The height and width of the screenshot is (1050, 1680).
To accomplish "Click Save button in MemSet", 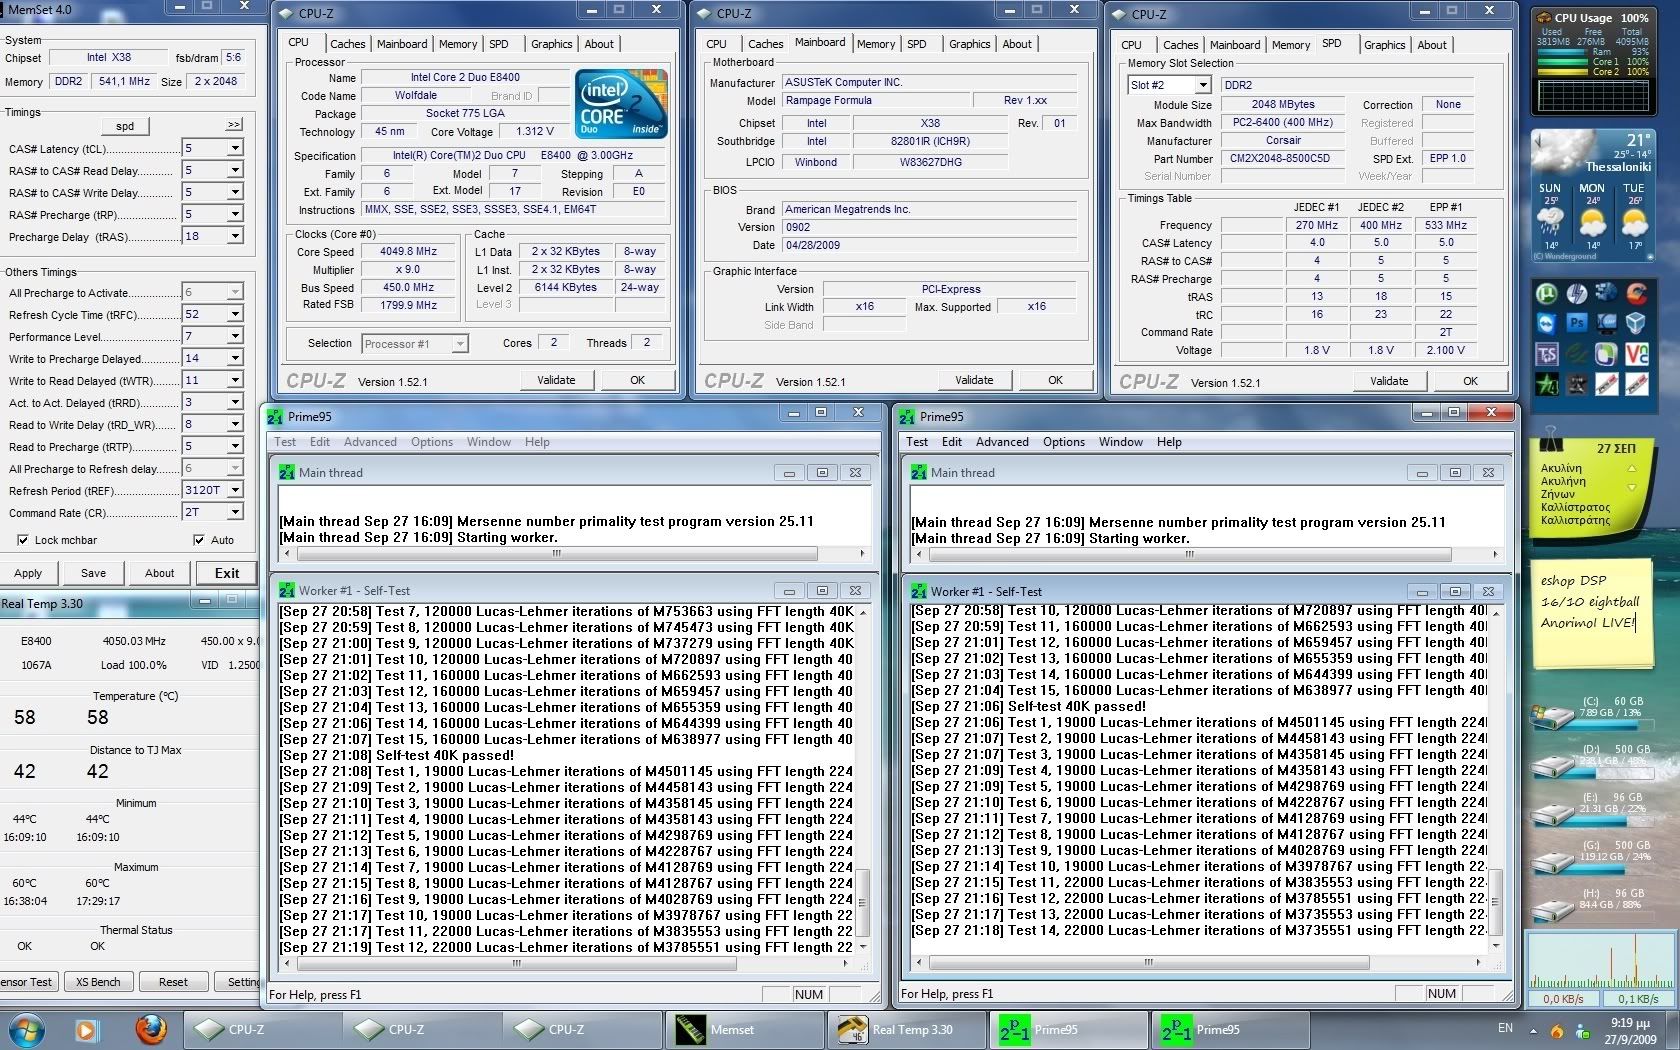I will point(93,573).
